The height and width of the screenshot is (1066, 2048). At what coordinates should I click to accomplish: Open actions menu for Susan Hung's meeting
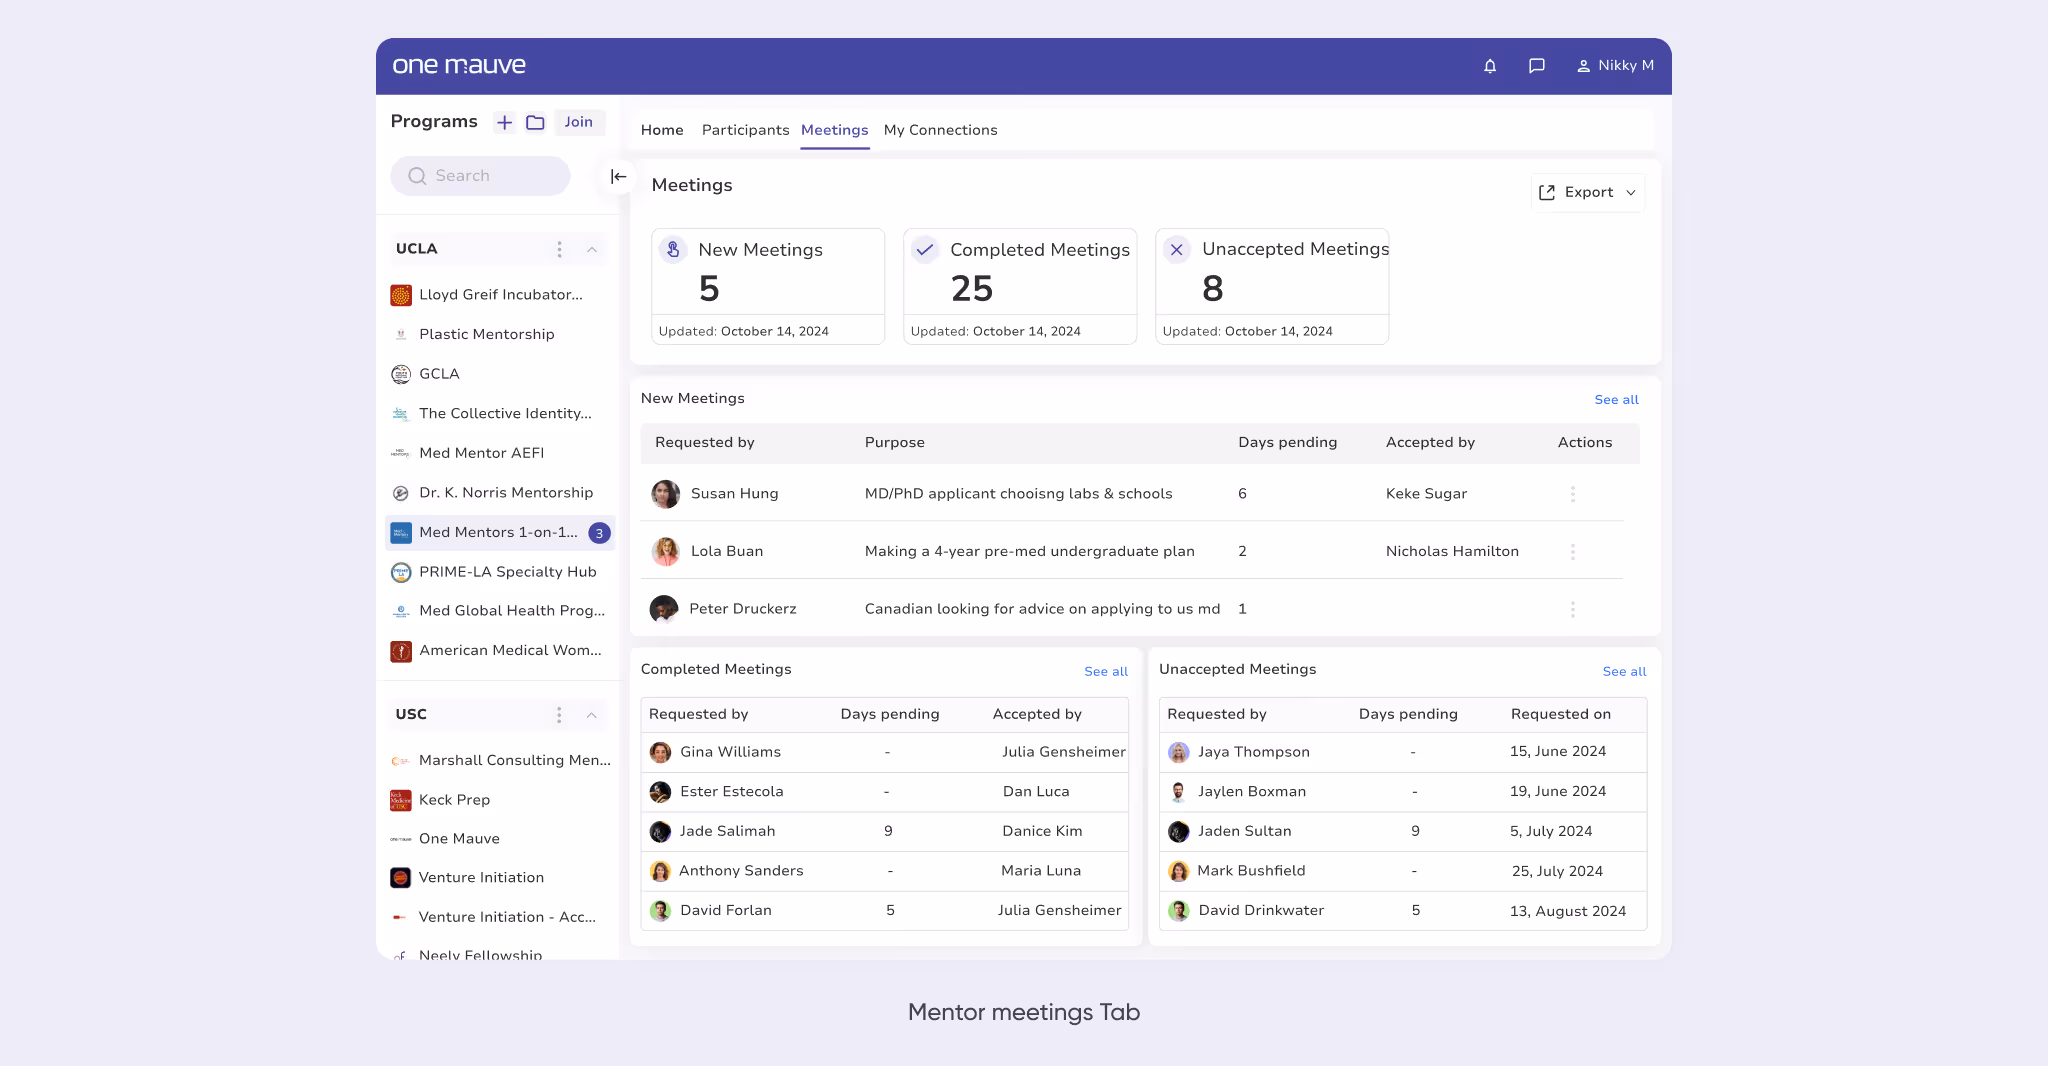click(x=1573, y=494)
